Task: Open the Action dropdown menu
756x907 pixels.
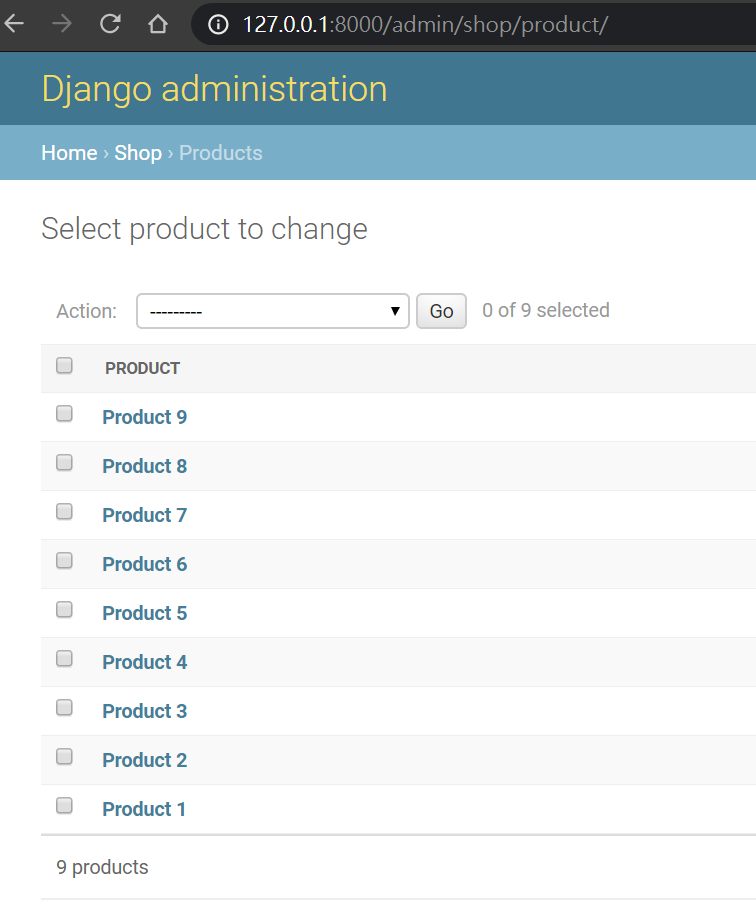Action: 273,311
